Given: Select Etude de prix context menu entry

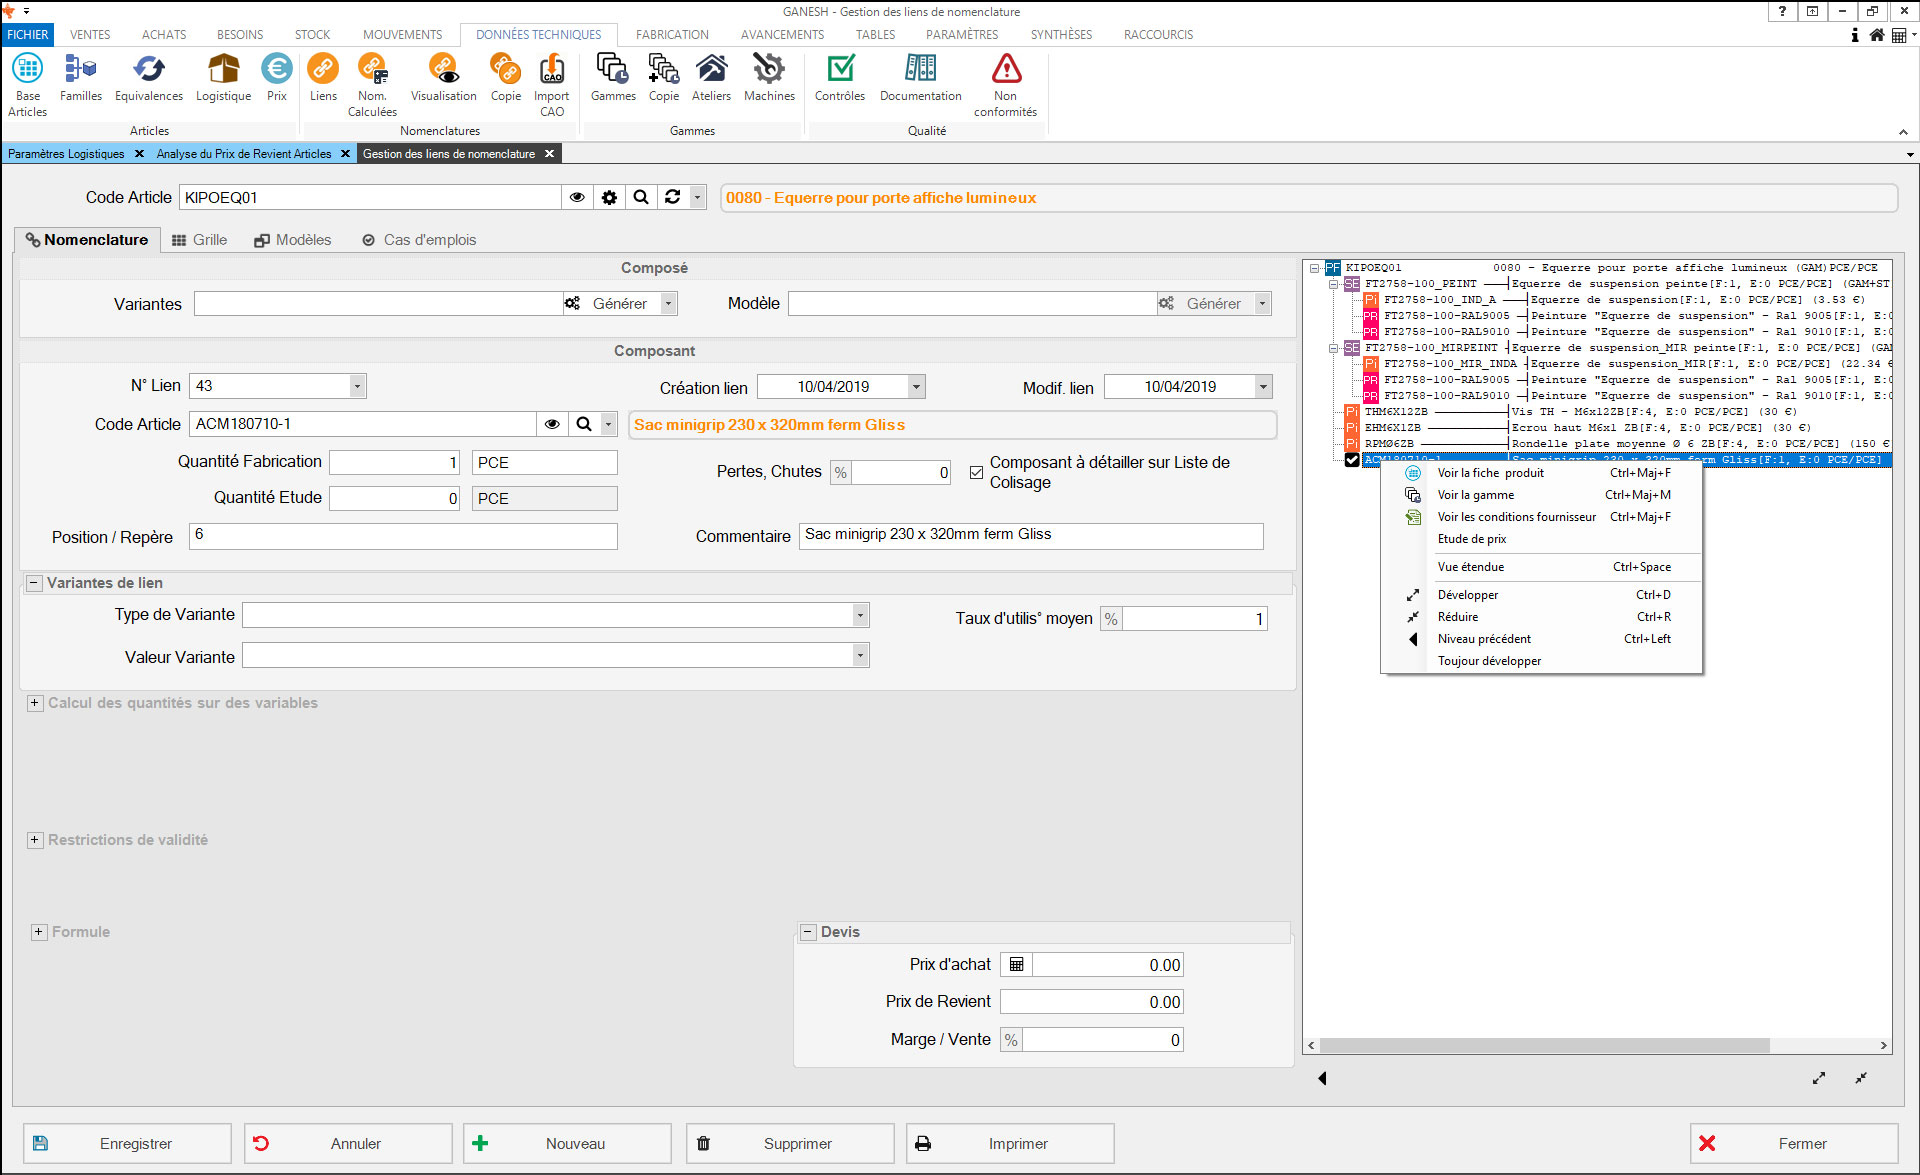Looking at the screenshot, I should [1472, 539].
